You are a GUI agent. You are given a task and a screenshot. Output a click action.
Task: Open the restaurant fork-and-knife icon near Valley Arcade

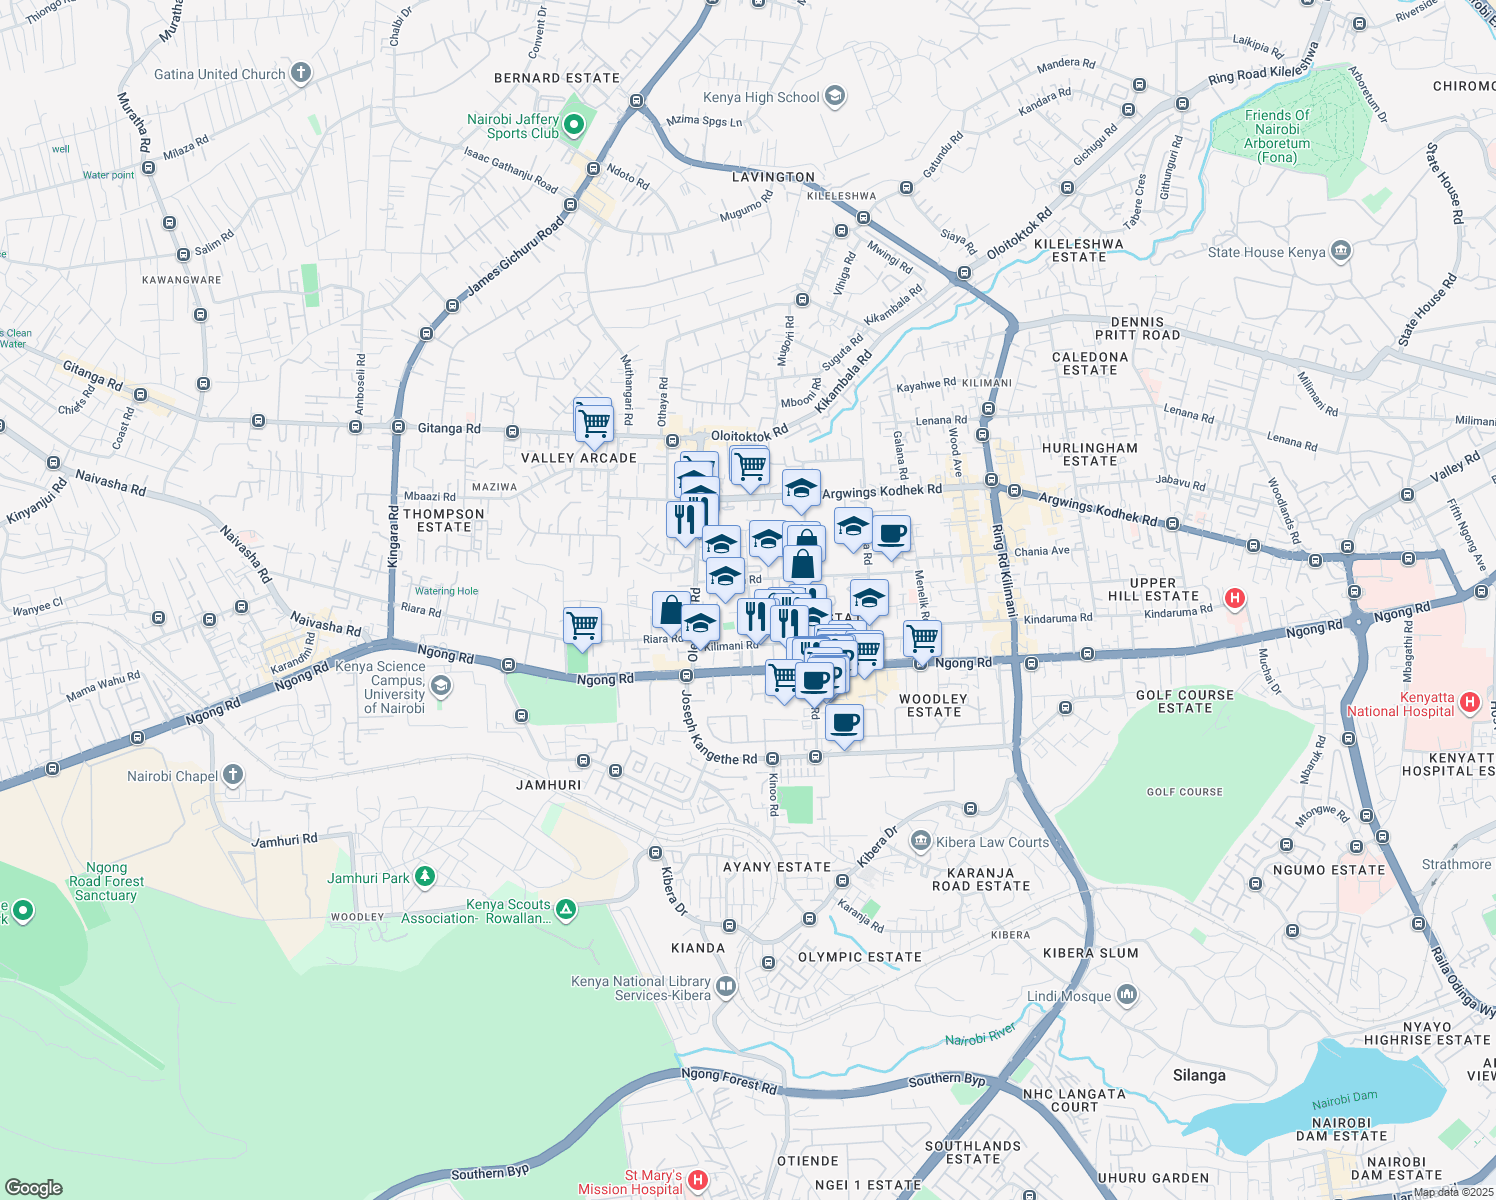[x=686, y=518]
